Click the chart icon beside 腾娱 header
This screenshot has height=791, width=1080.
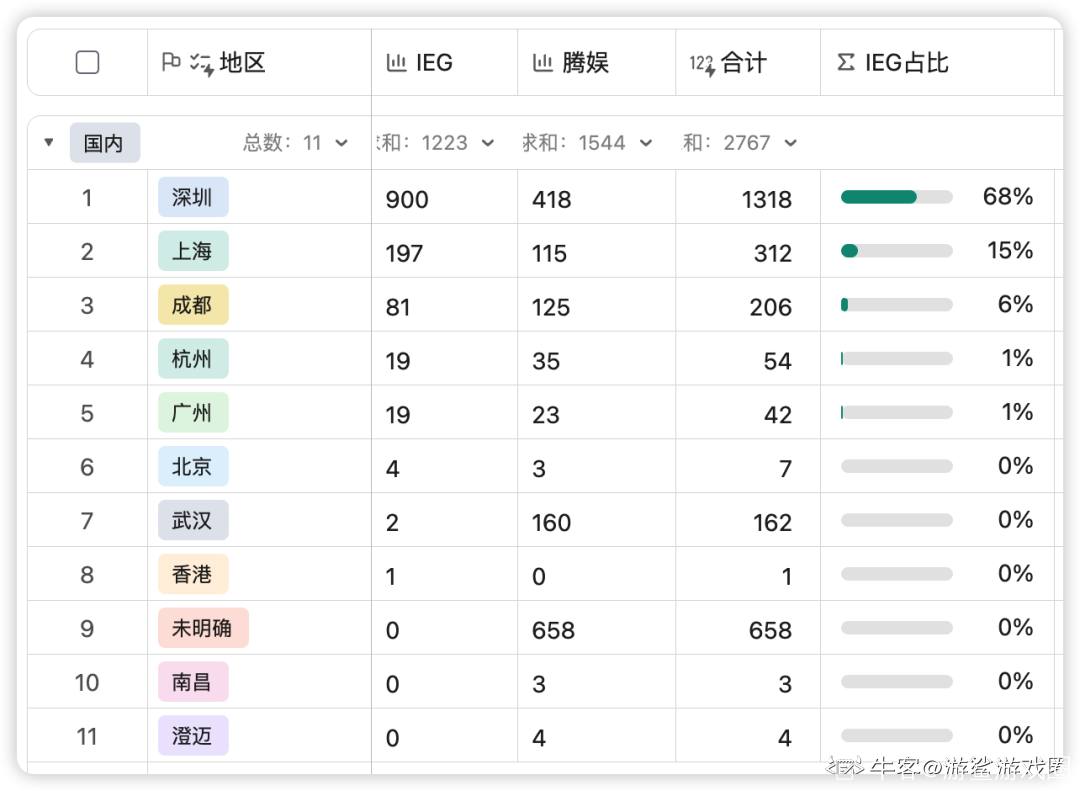point(542,63)
